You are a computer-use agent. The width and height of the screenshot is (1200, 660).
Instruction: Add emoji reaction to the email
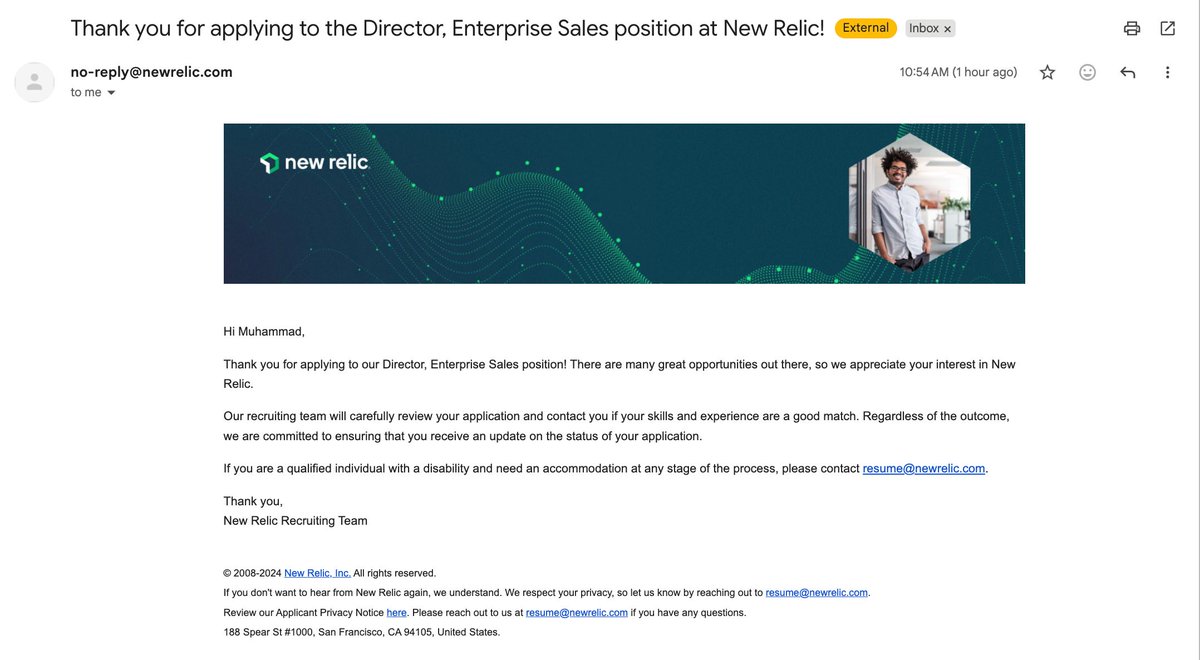(x=1087, y=72)
